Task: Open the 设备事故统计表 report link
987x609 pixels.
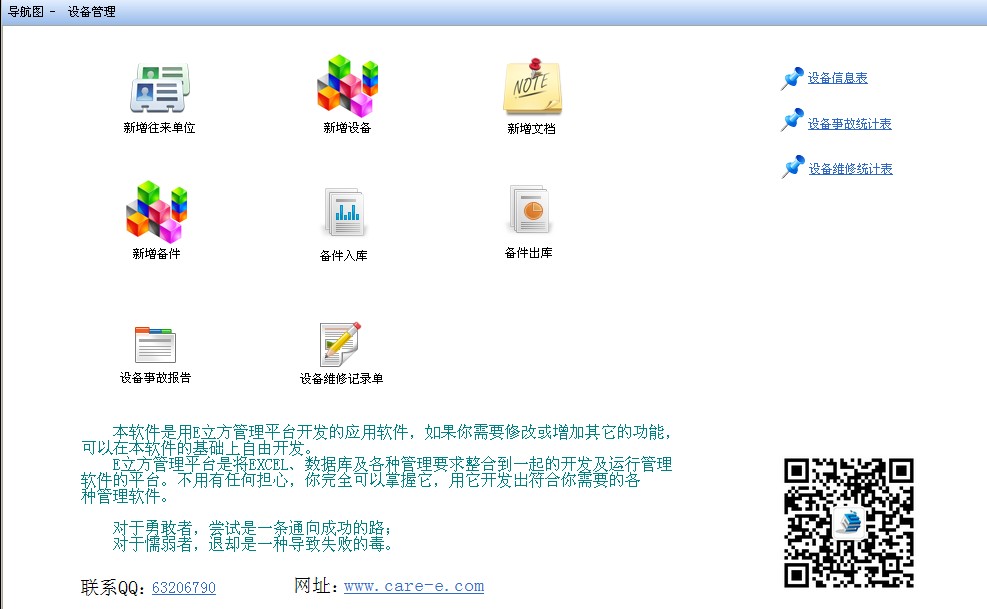Action: pyautogui.click(x=849, y=124)
